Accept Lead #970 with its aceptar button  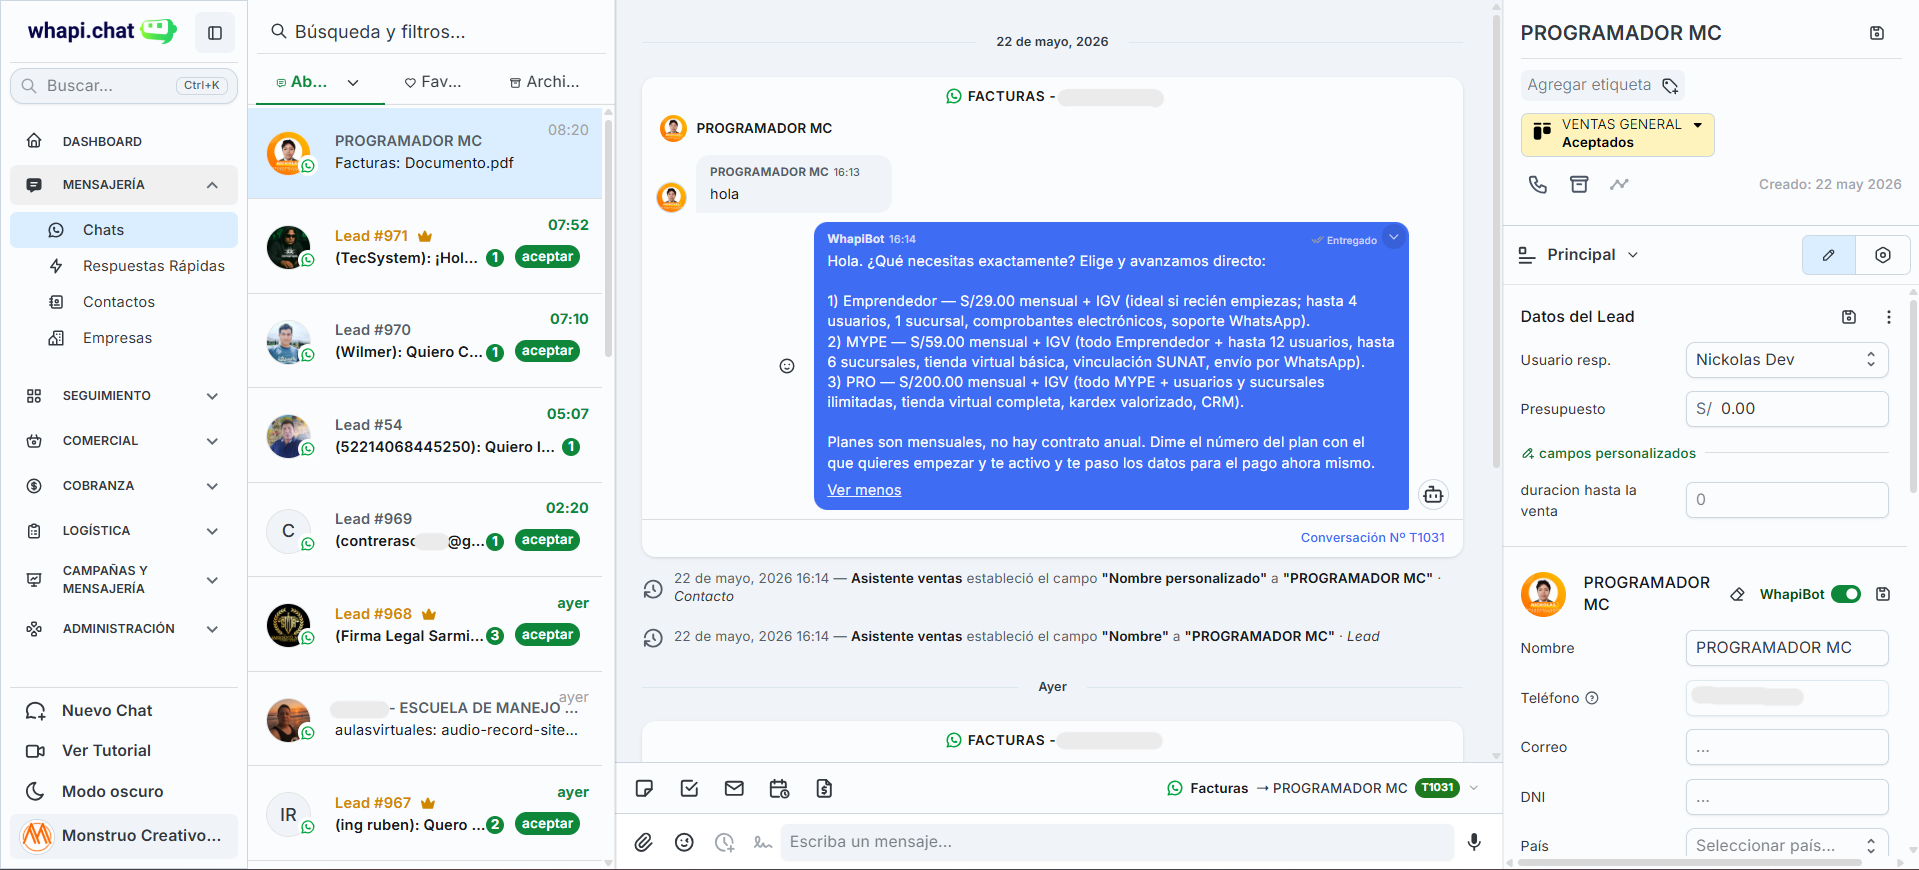coord(547,351)
